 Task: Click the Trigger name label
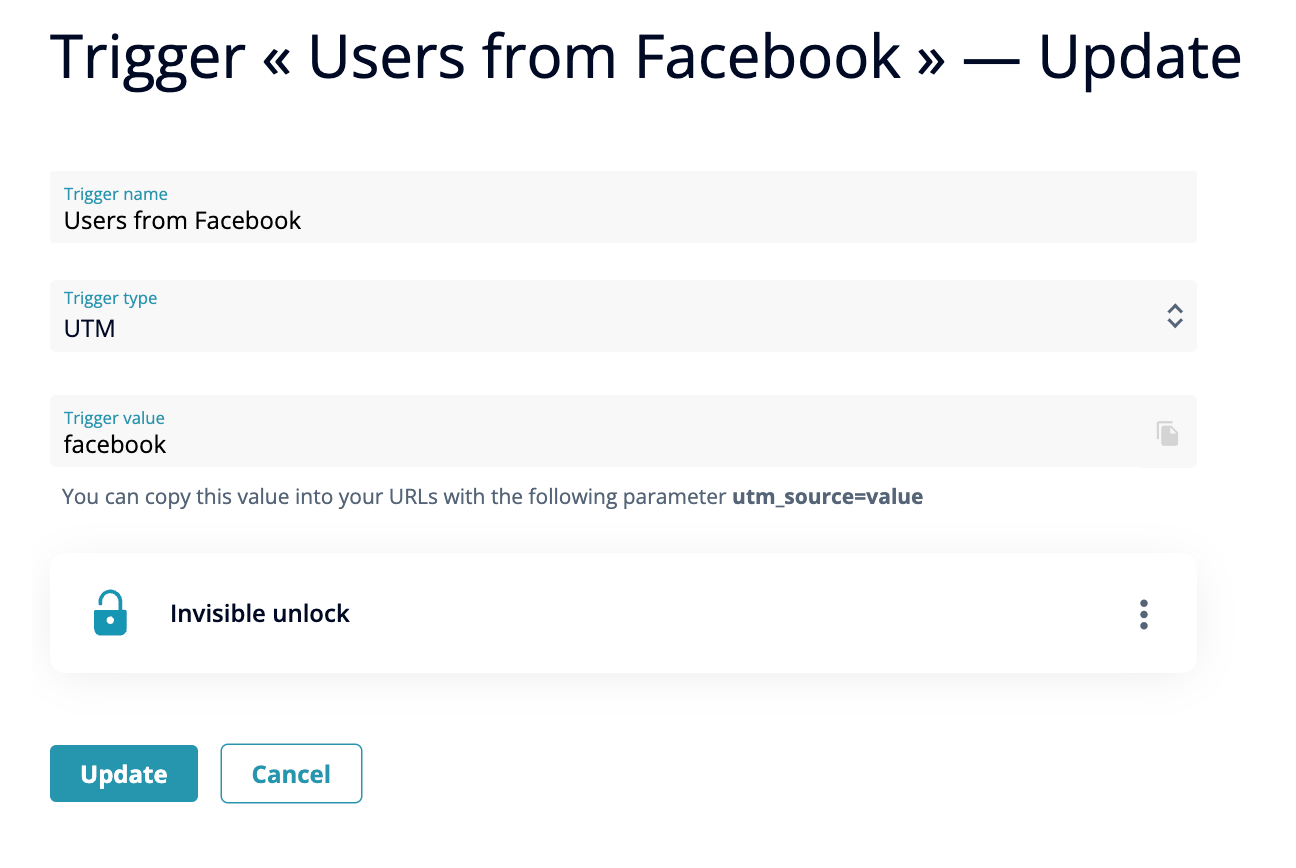(x=116, y=194)
